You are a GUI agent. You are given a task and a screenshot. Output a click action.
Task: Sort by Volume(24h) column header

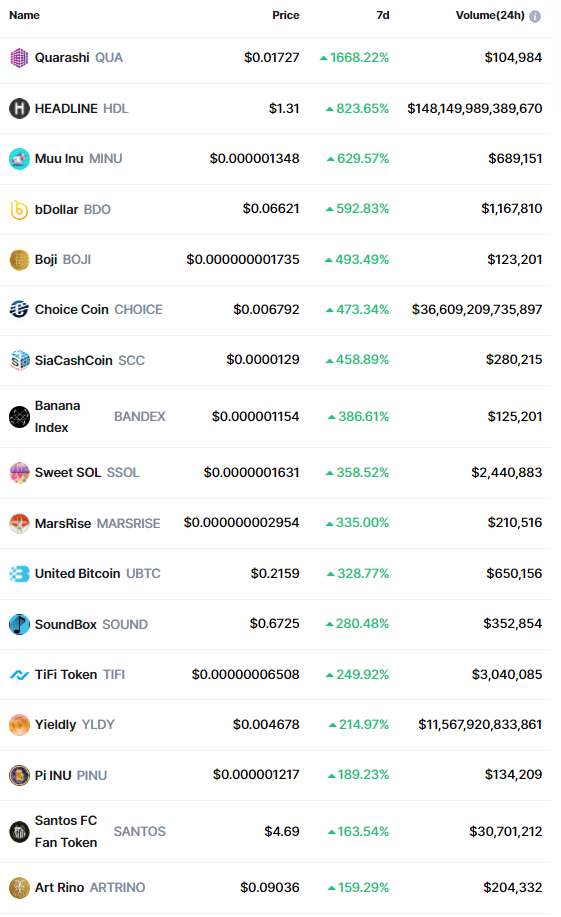[x=490, y=15]
